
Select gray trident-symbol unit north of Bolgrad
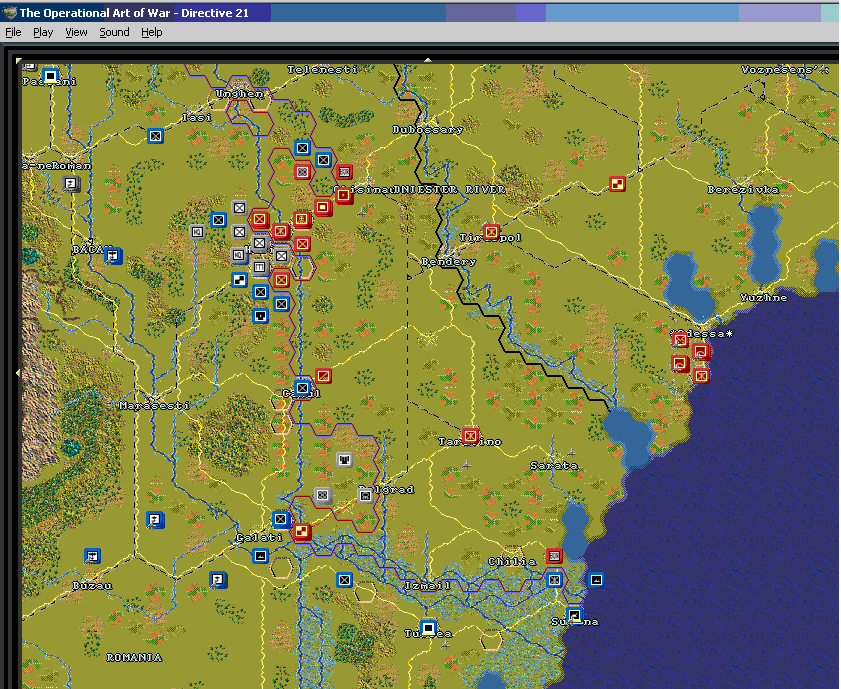pyautogui.click(x=344, y=460)
